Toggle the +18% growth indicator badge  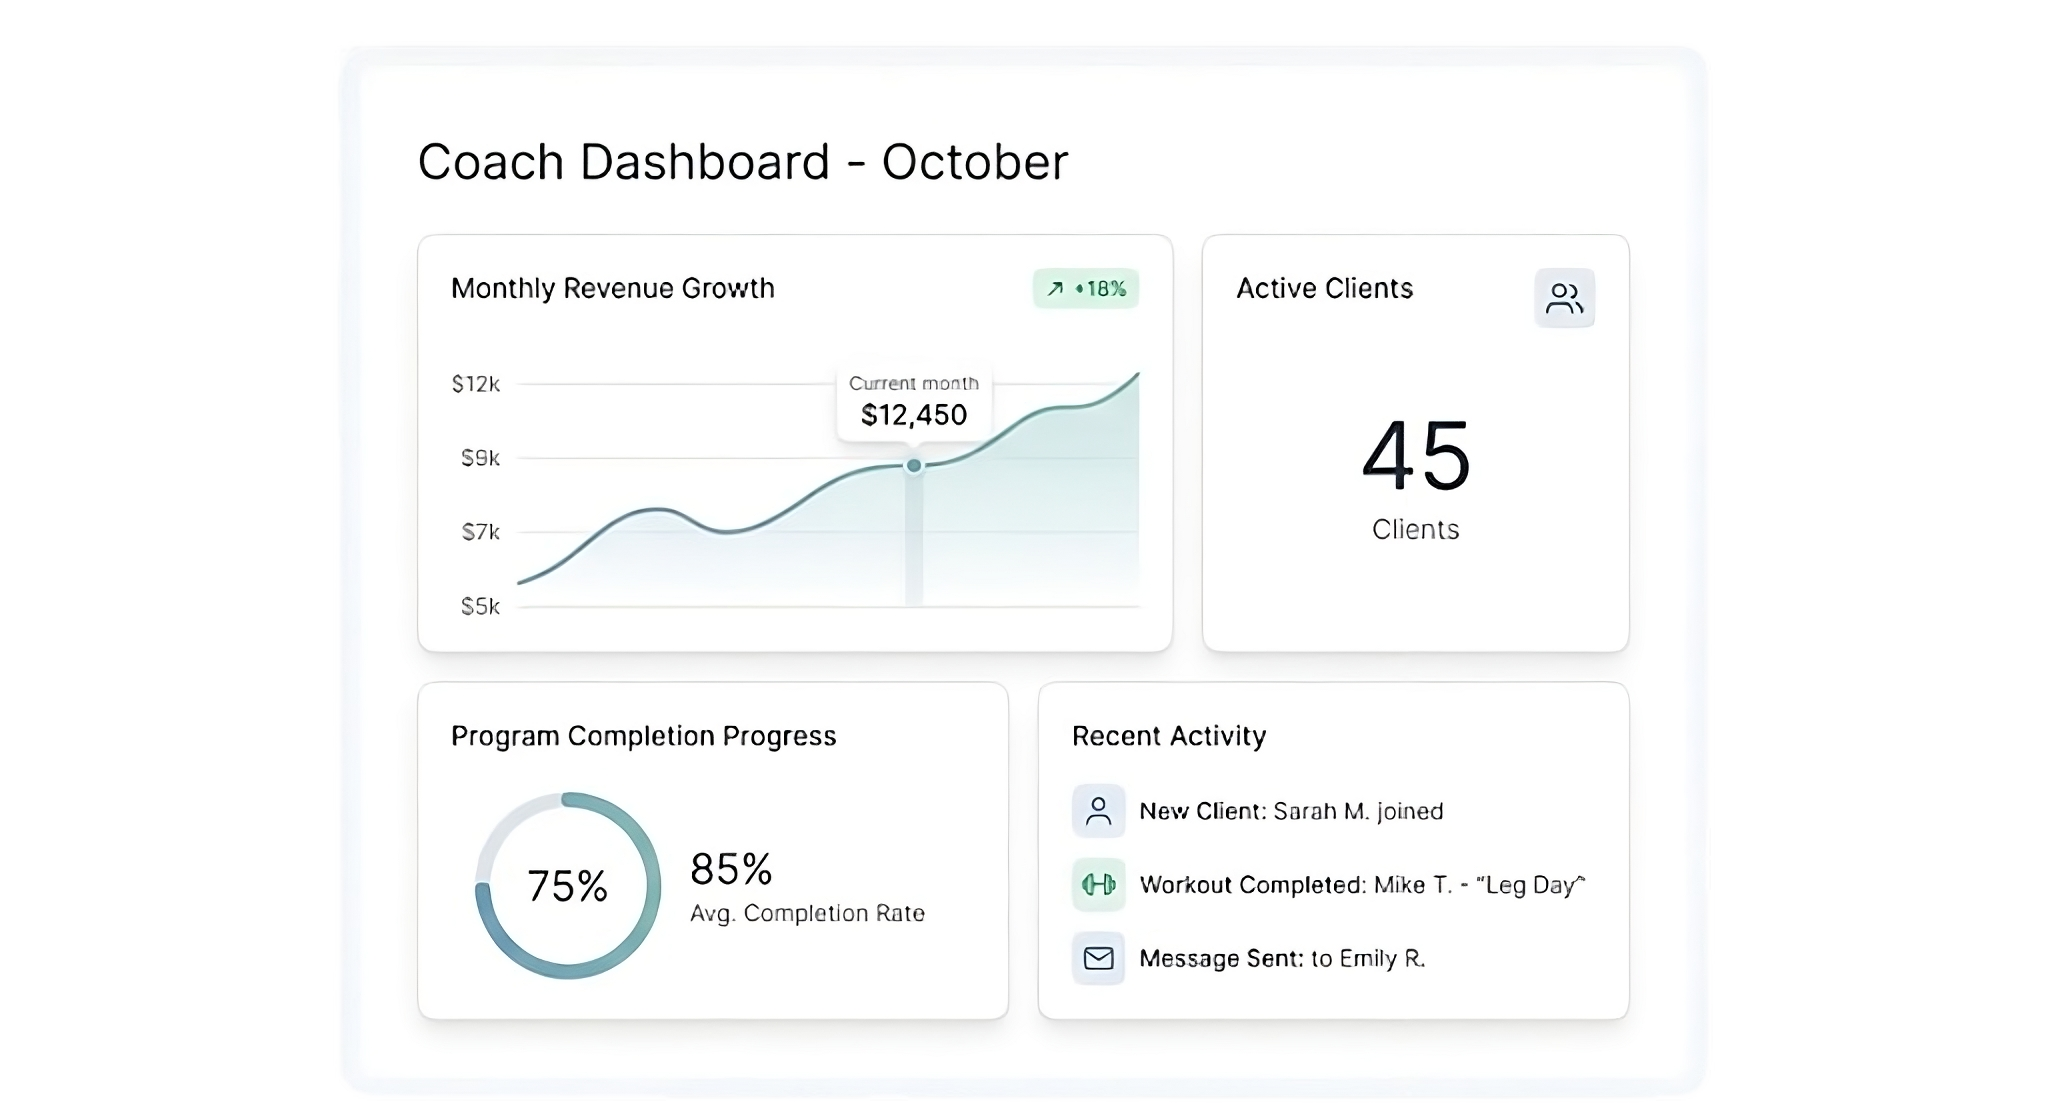[1085, 289]
